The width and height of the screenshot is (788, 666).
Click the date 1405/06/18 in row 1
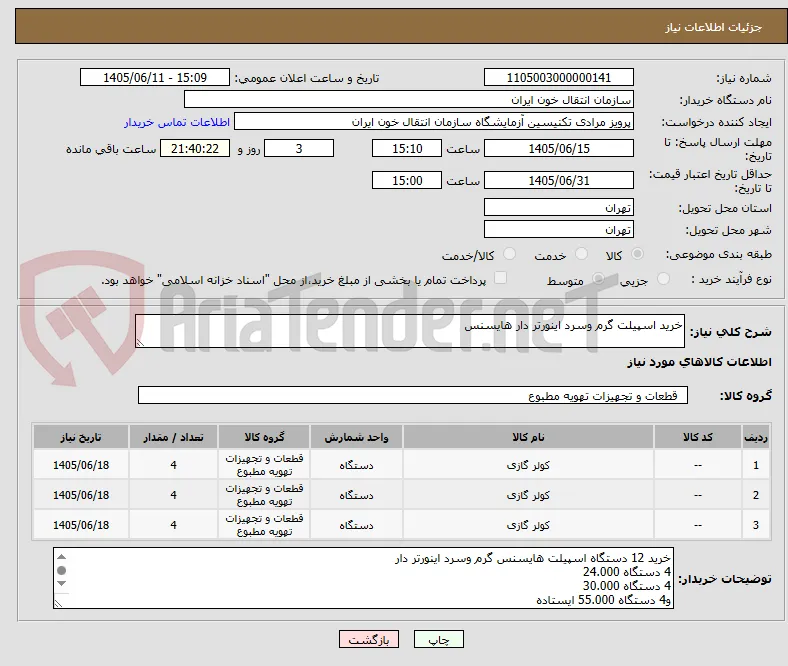[81, 465]
